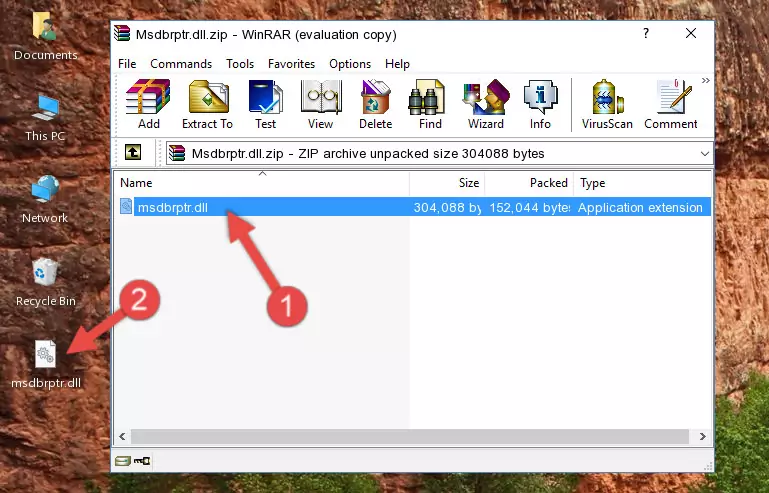Open the Favorites menu
Screen dimensions: 769x493
(x=291, y=64)
